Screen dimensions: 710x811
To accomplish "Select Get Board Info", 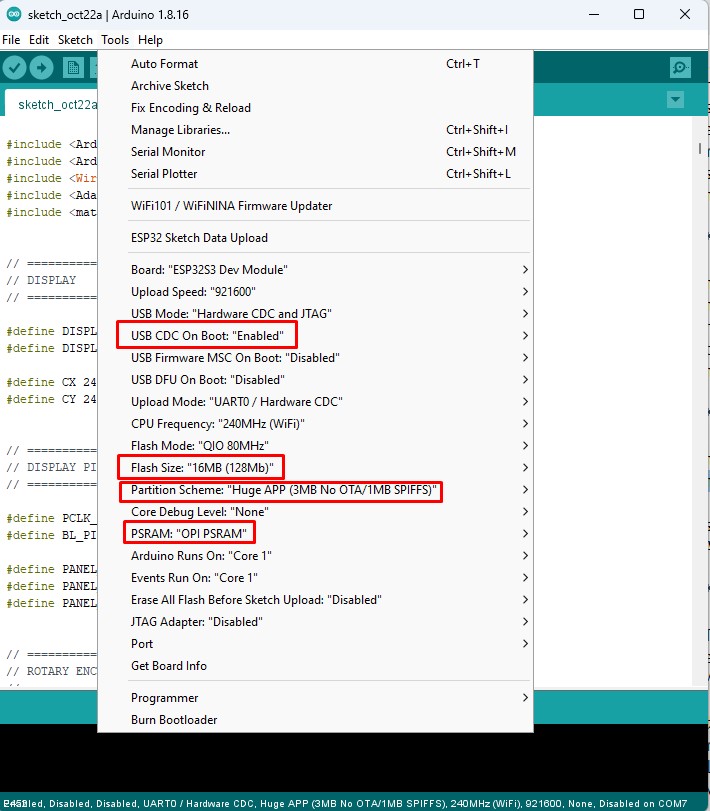I will [315, 666].
